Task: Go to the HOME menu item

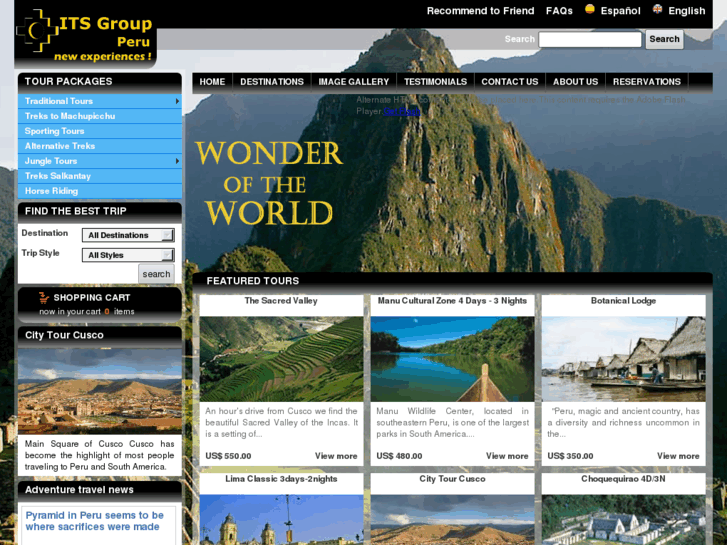Action: tap(212, 82)
